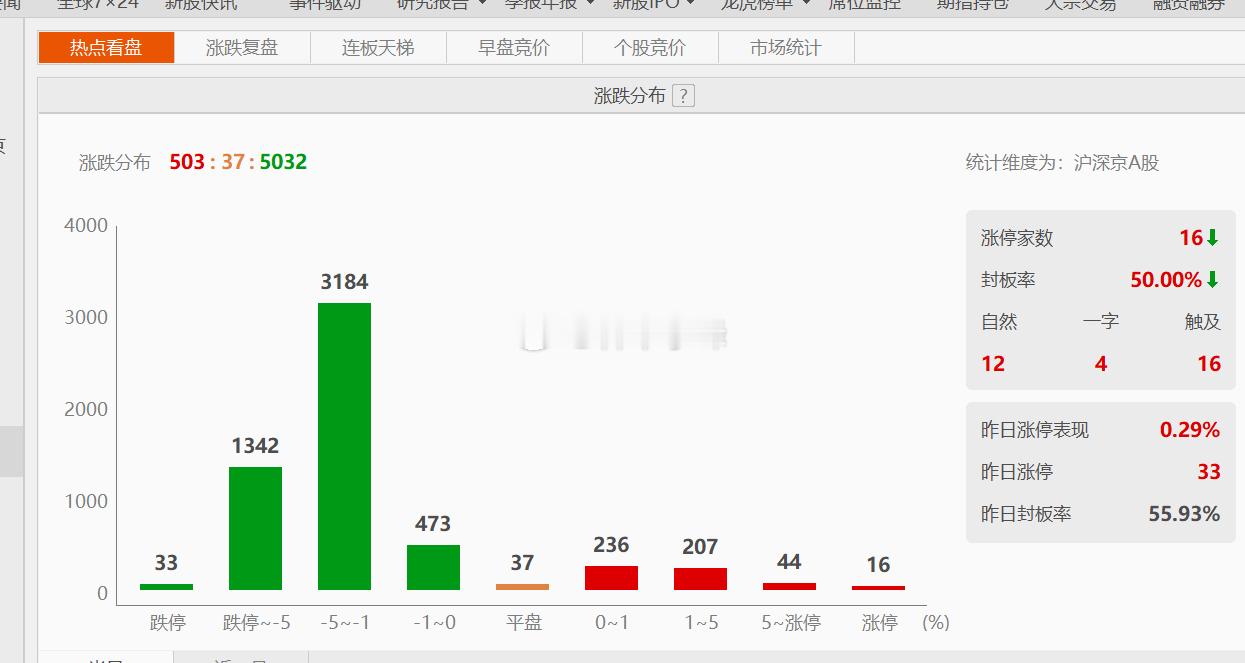This screenshot has height=663, width=1245.
Task: Click the green 跌停 bar valued 33
Action: tap(166, 587)
